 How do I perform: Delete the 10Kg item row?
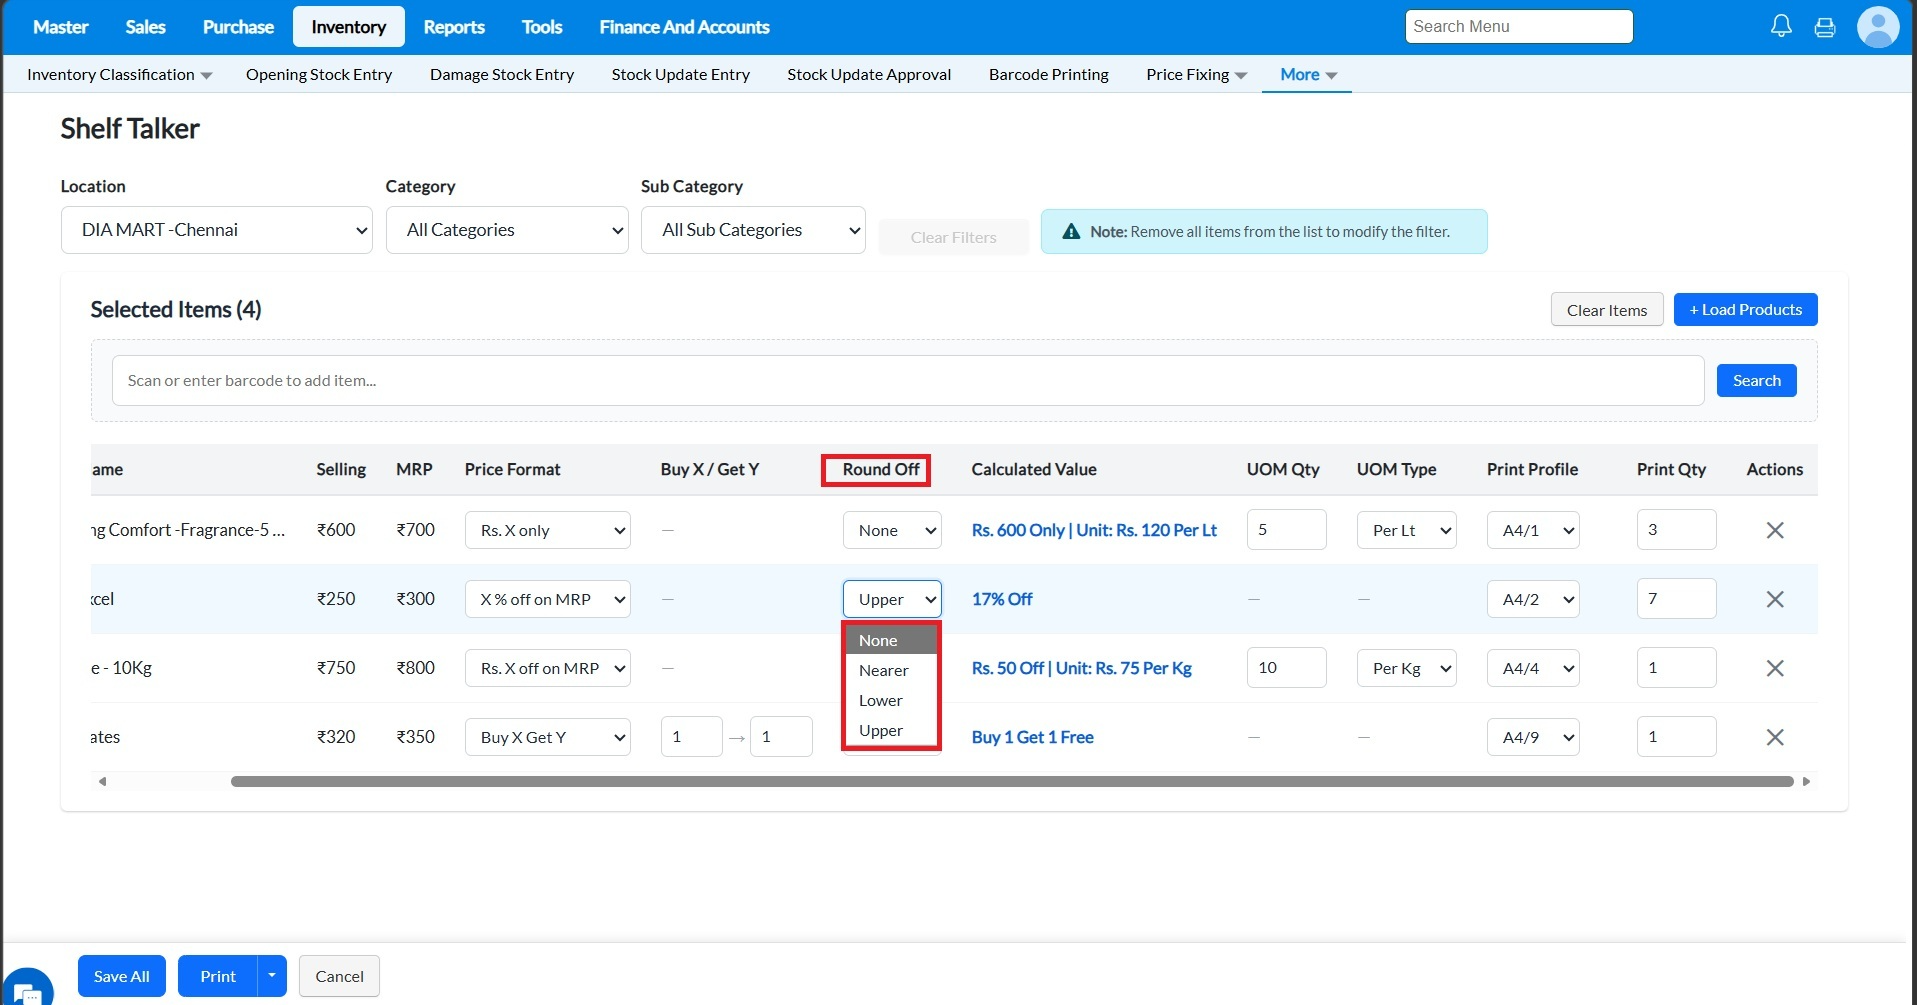pos(1775,668)
